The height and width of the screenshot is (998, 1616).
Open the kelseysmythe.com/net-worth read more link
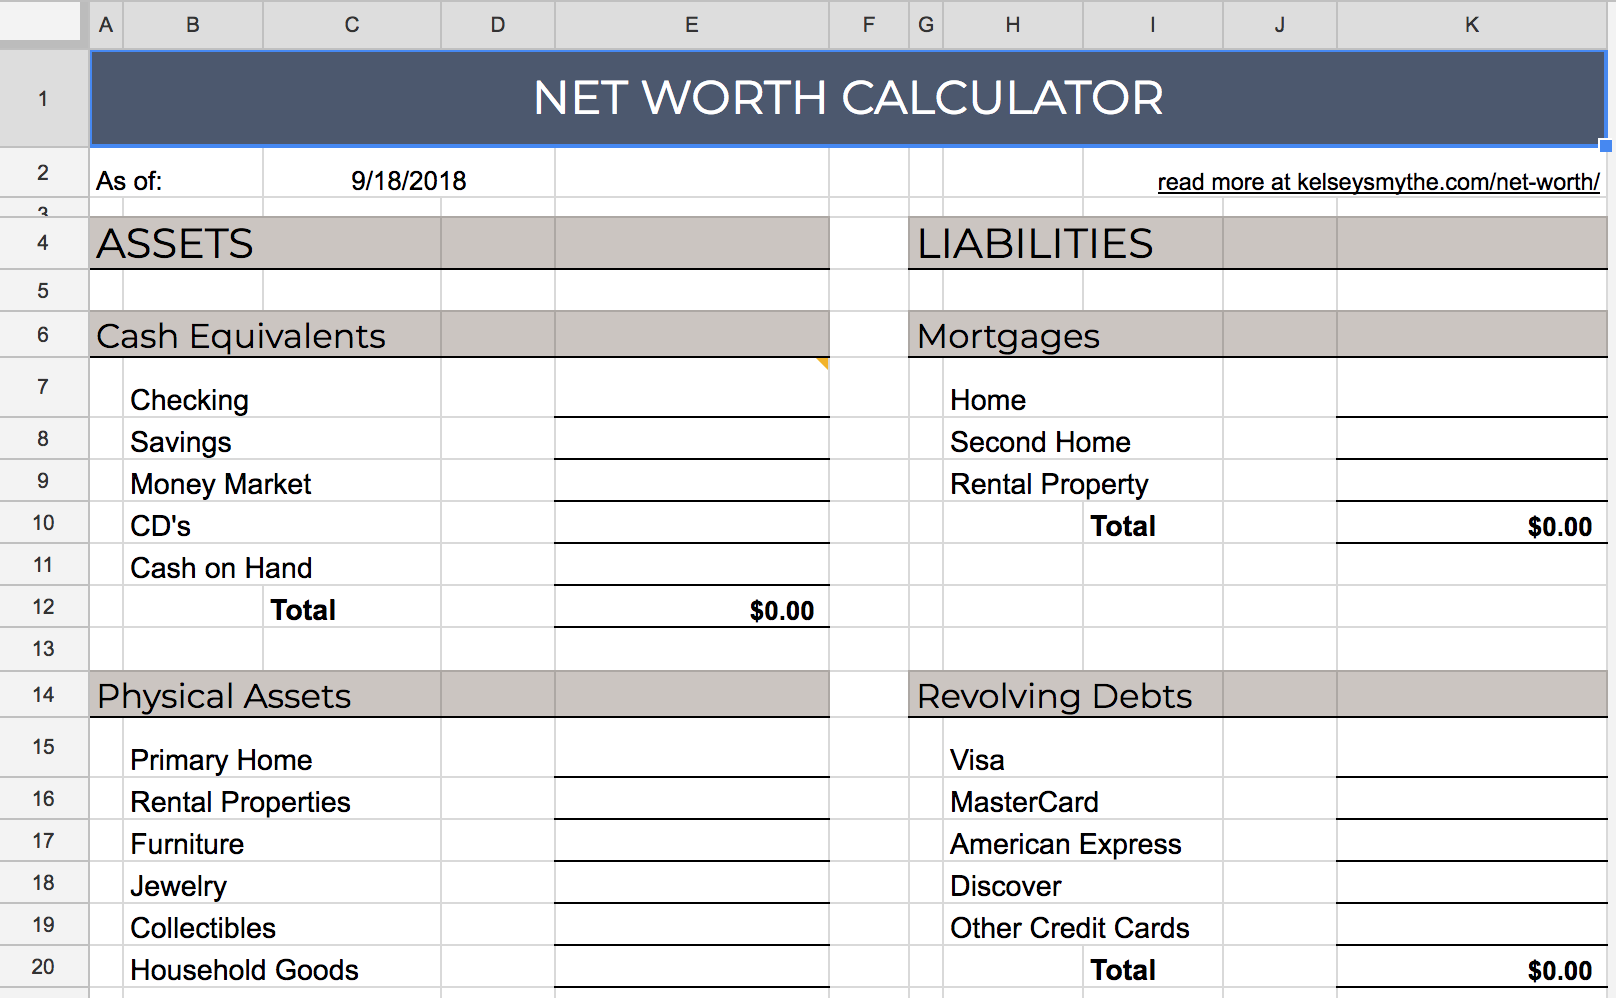tap(1377, 182)
